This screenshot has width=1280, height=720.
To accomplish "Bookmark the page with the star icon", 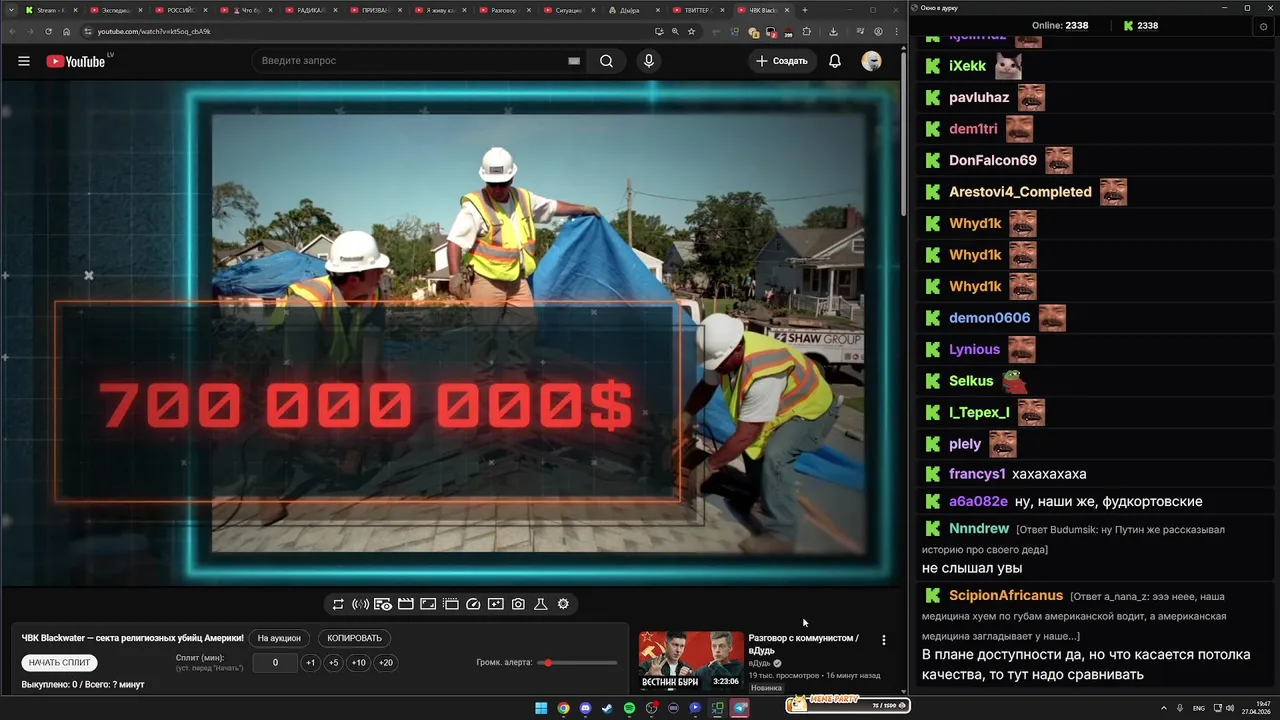I will tap(691, 31).
